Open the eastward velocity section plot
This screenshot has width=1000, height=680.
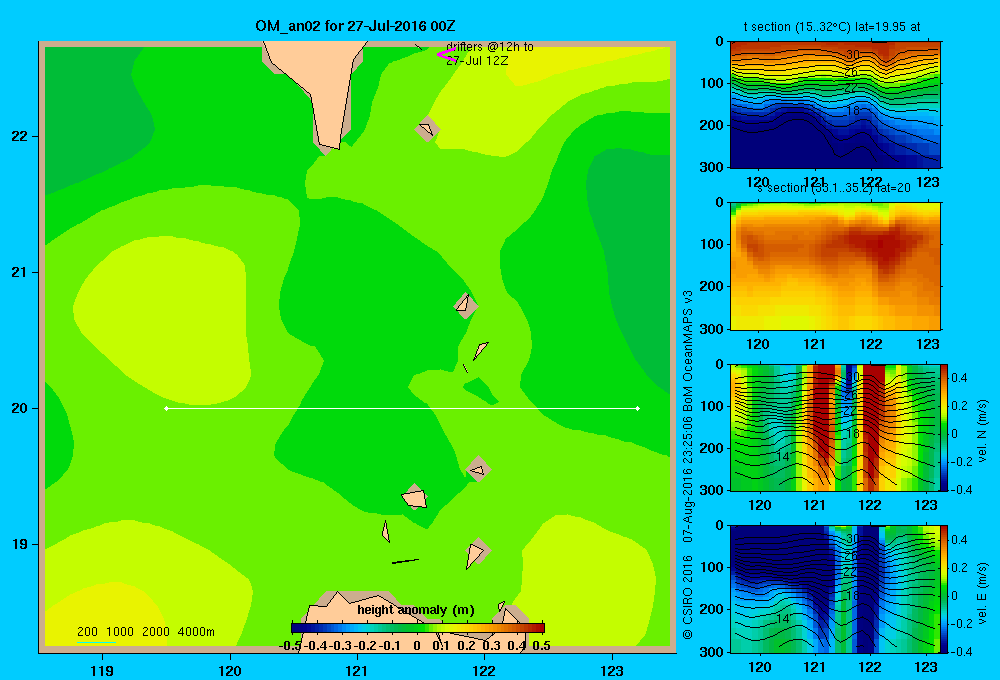tap(835, 589)
